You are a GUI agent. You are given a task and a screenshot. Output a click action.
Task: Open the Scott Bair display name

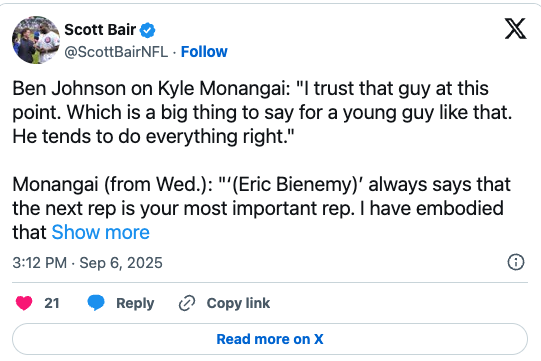click(x=100, y=30)
